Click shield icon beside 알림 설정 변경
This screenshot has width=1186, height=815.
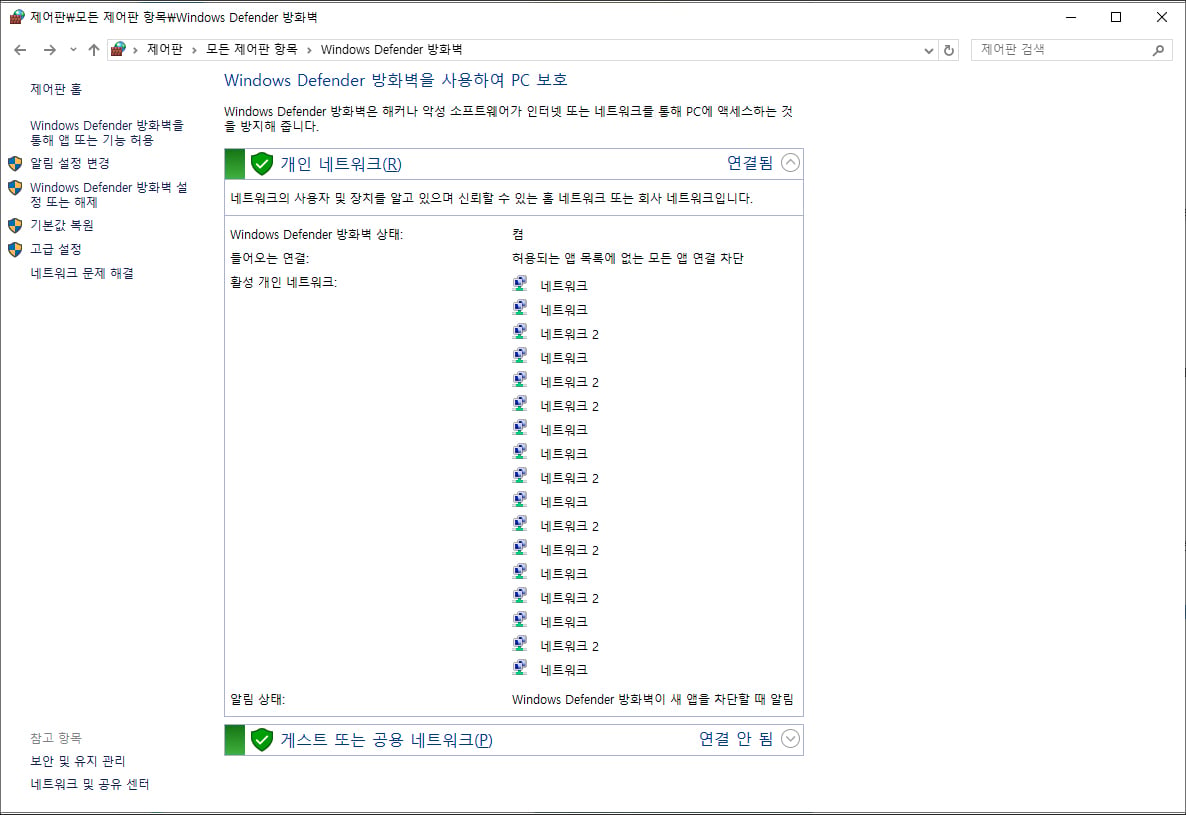15,163
